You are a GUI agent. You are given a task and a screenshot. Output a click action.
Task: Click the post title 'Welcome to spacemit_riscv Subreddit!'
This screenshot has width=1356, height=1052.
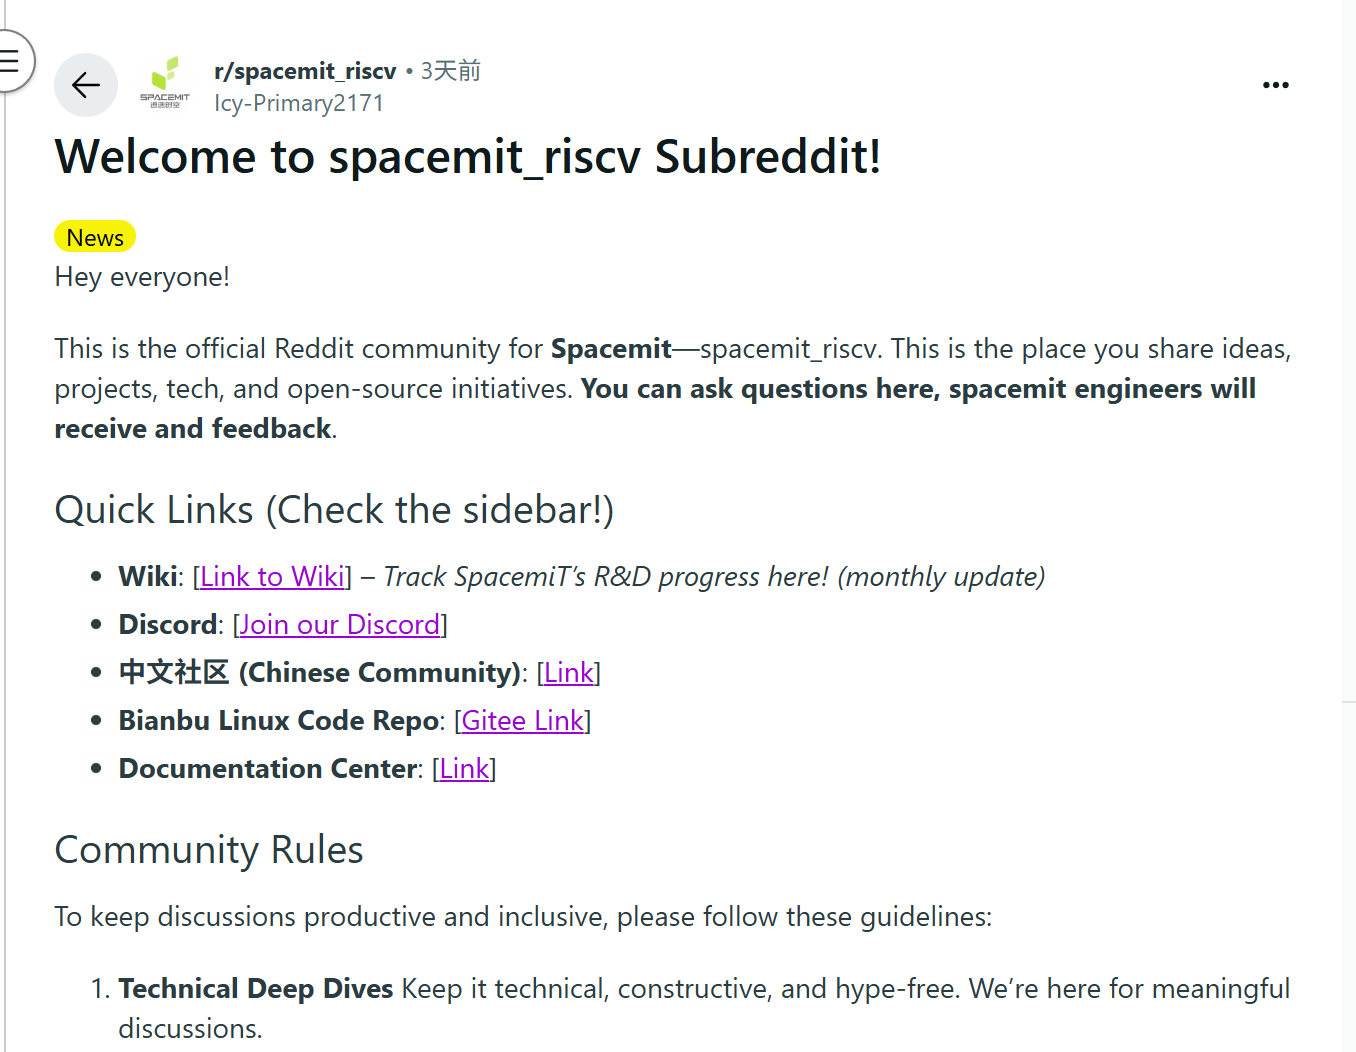coord(468,157)
